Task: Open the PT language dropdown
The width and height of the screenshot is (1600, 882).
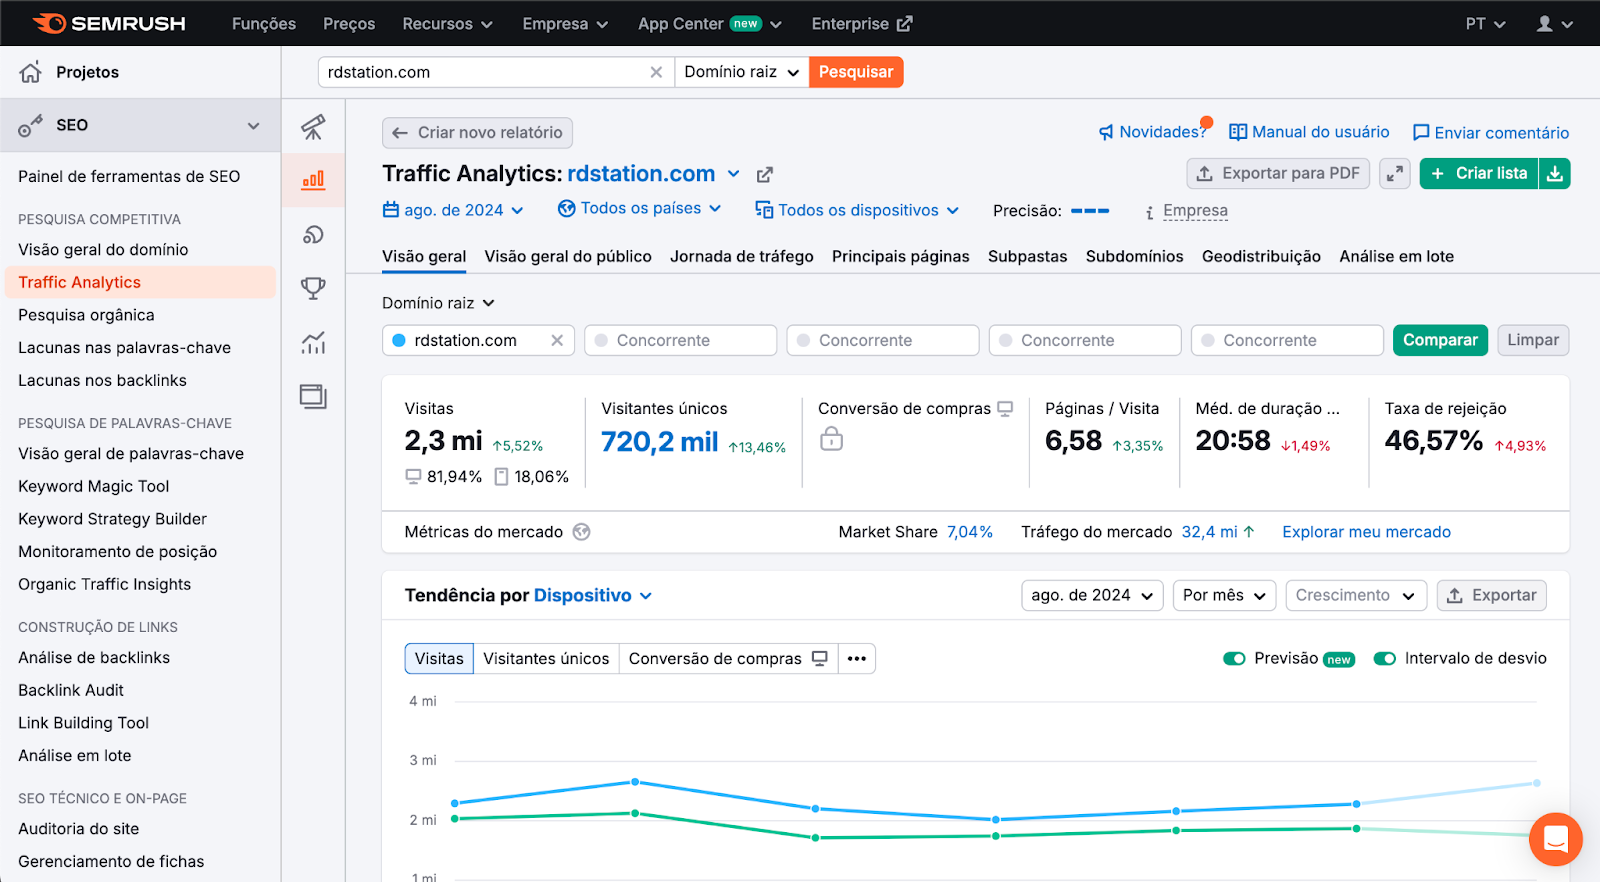Action: (x=1485, y=24)
